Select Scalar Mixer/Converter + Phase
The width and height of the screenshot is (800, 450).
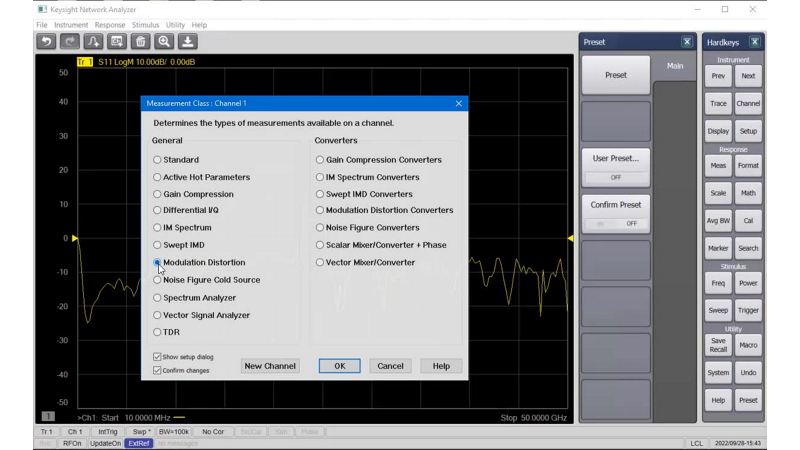point(320,245)
